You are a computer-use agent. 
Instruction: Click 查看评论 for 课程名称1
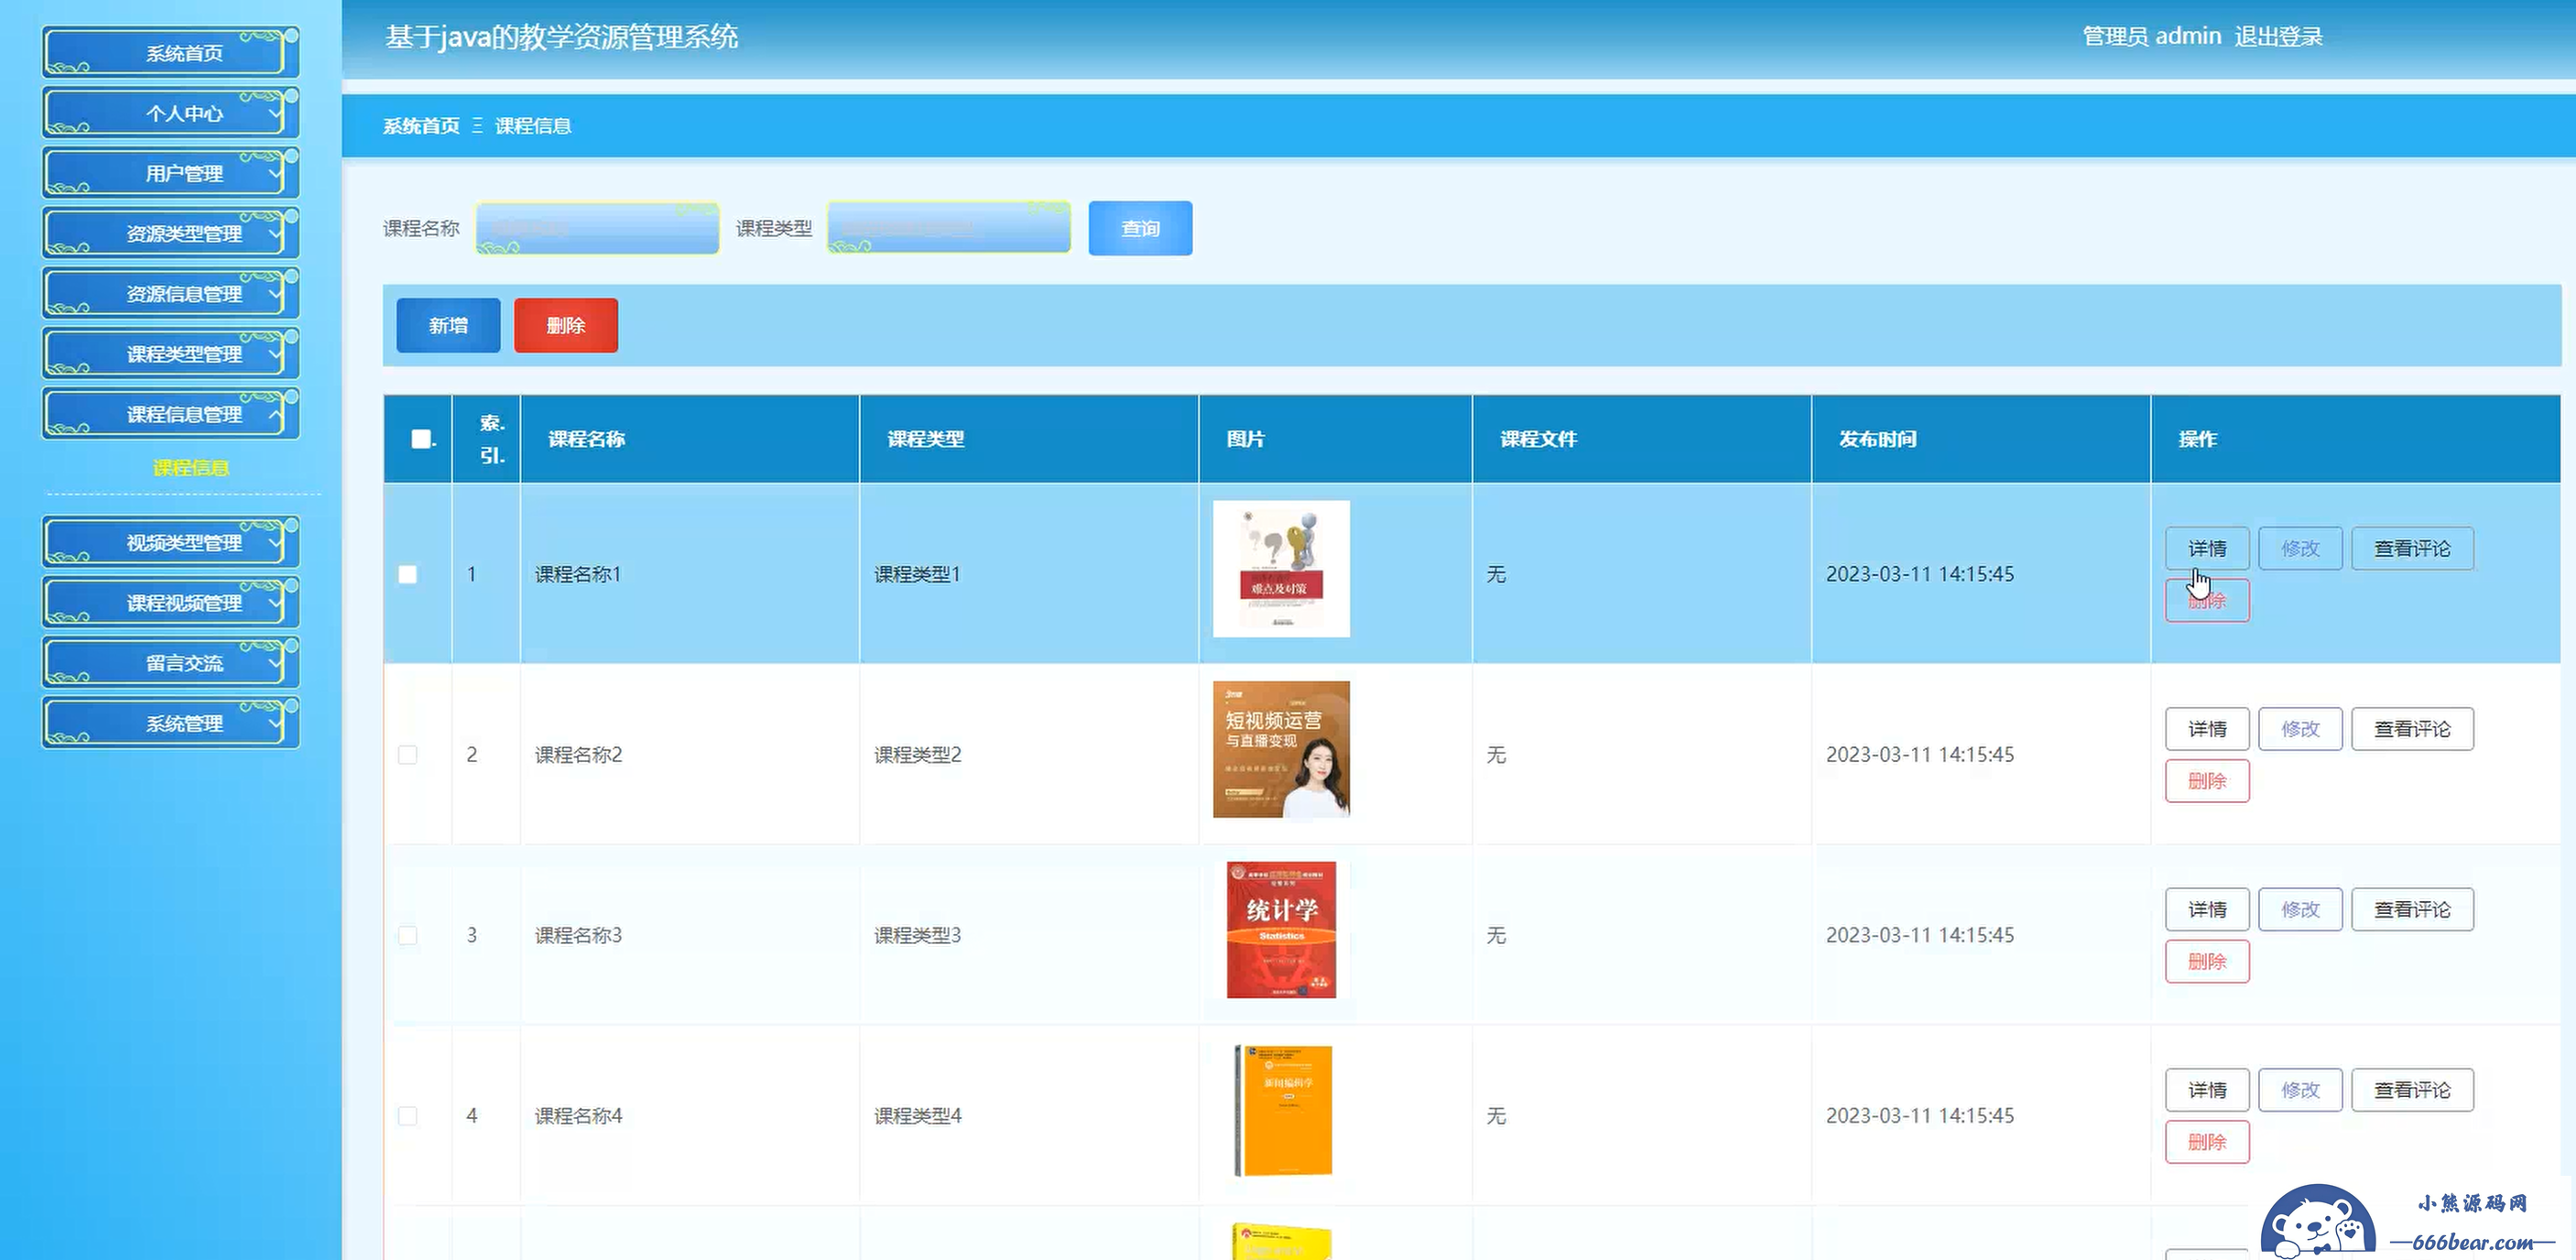click(2412, 548)
